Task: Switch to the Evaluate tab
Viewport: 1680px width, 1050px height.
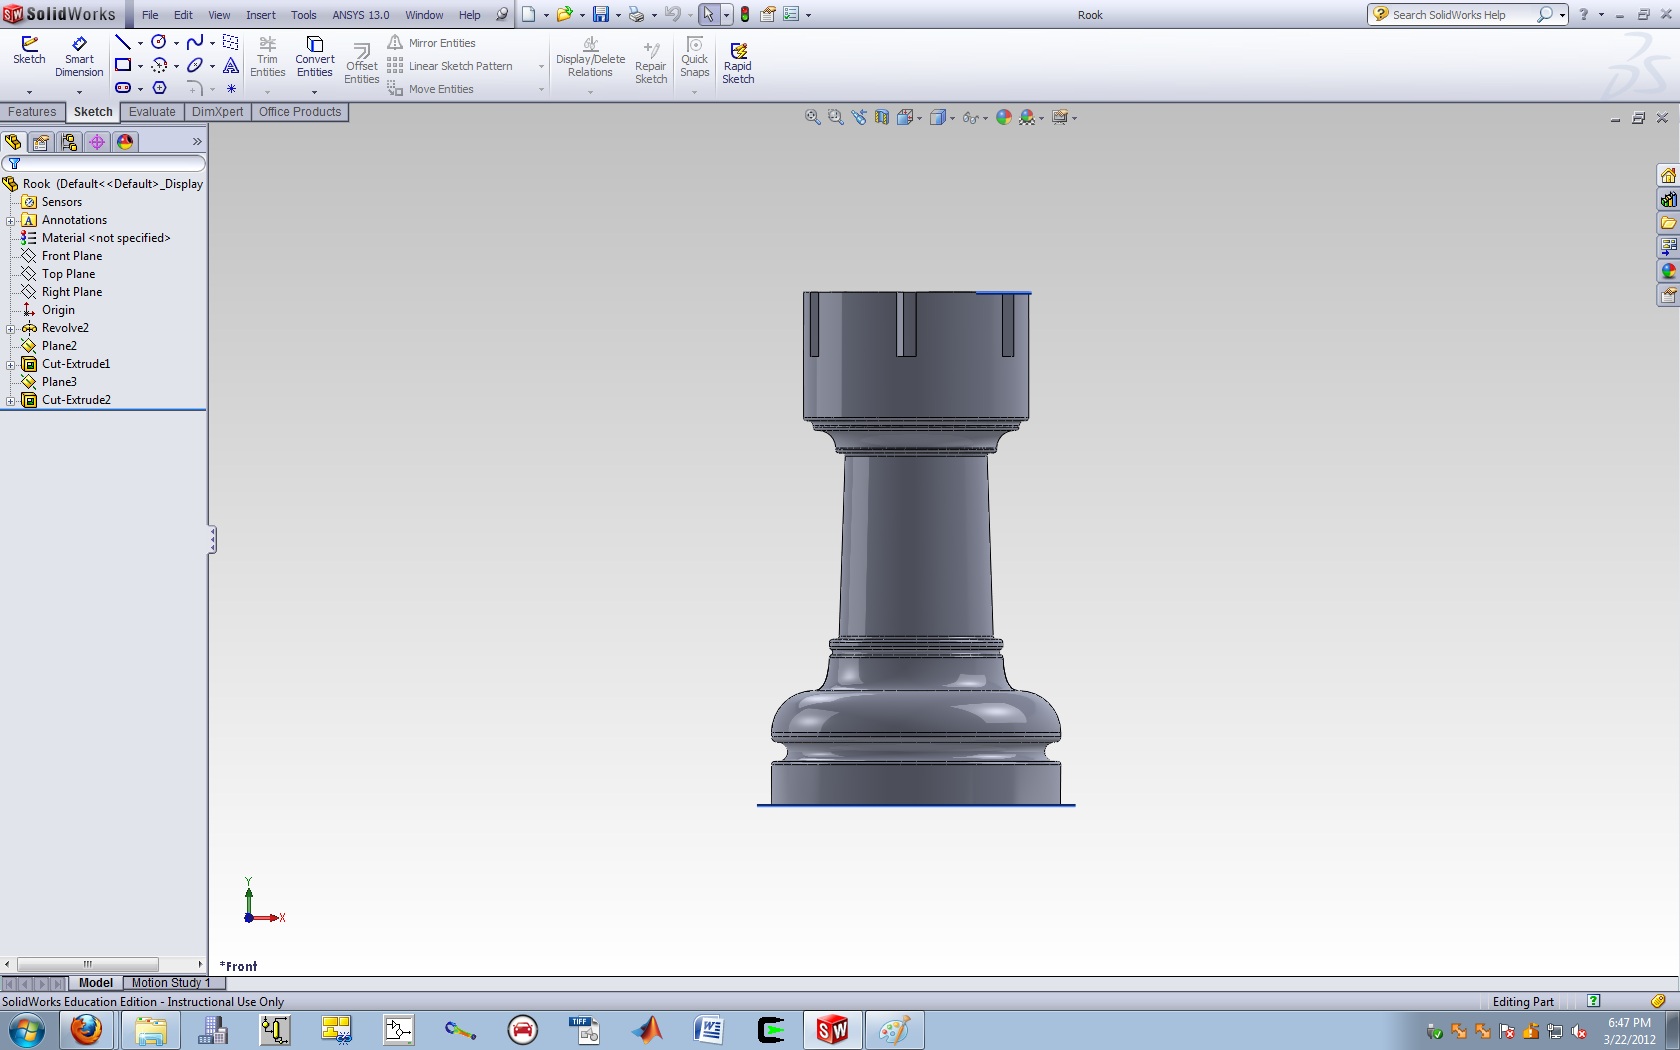Action: (x=152, y=112)
